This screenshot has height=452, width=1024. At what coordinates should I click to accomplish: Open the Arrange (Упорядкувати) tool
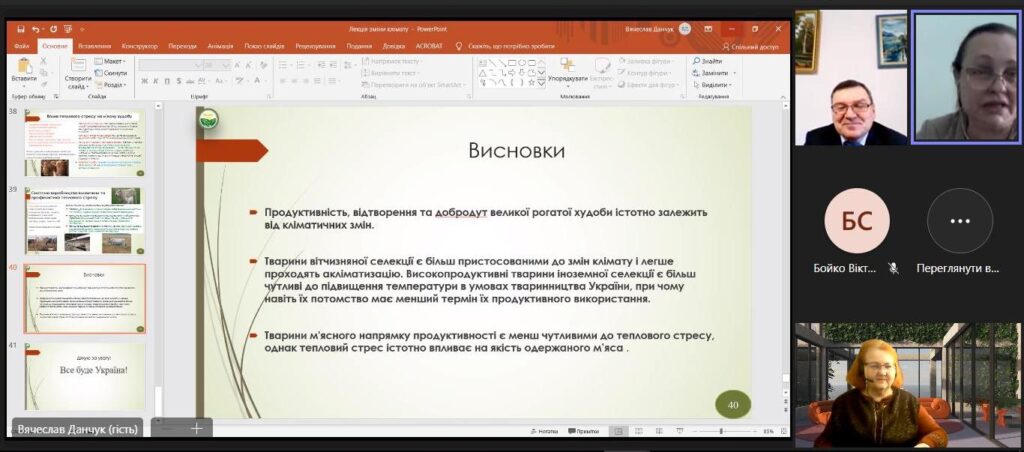[568, 70]
